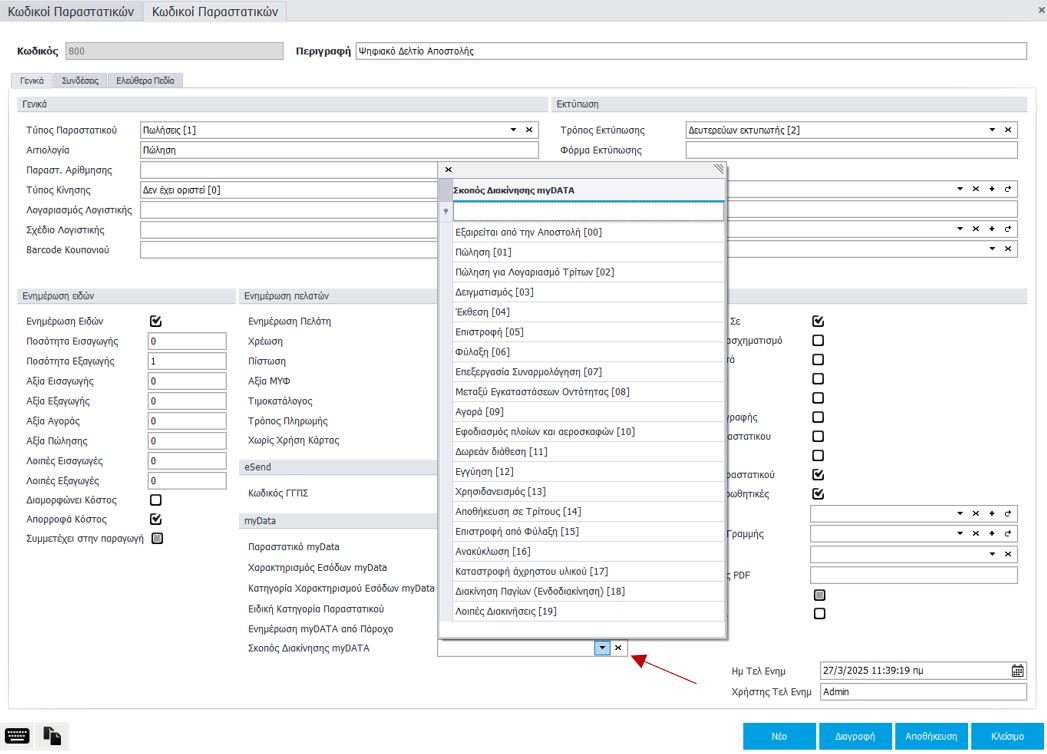
Task: Switch to the Συνδέσεις tab
Action: pos(80,80)
